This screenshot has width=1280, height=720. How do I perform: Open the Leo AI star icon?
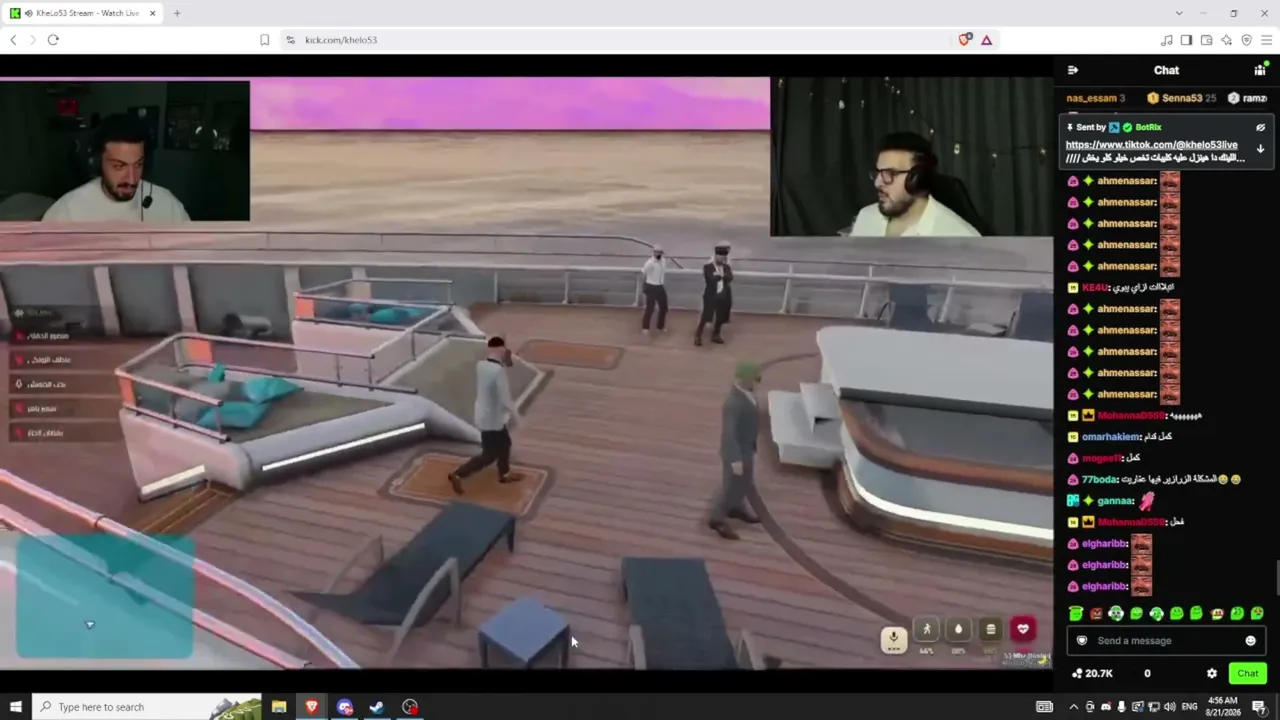tap(1226, 40)
